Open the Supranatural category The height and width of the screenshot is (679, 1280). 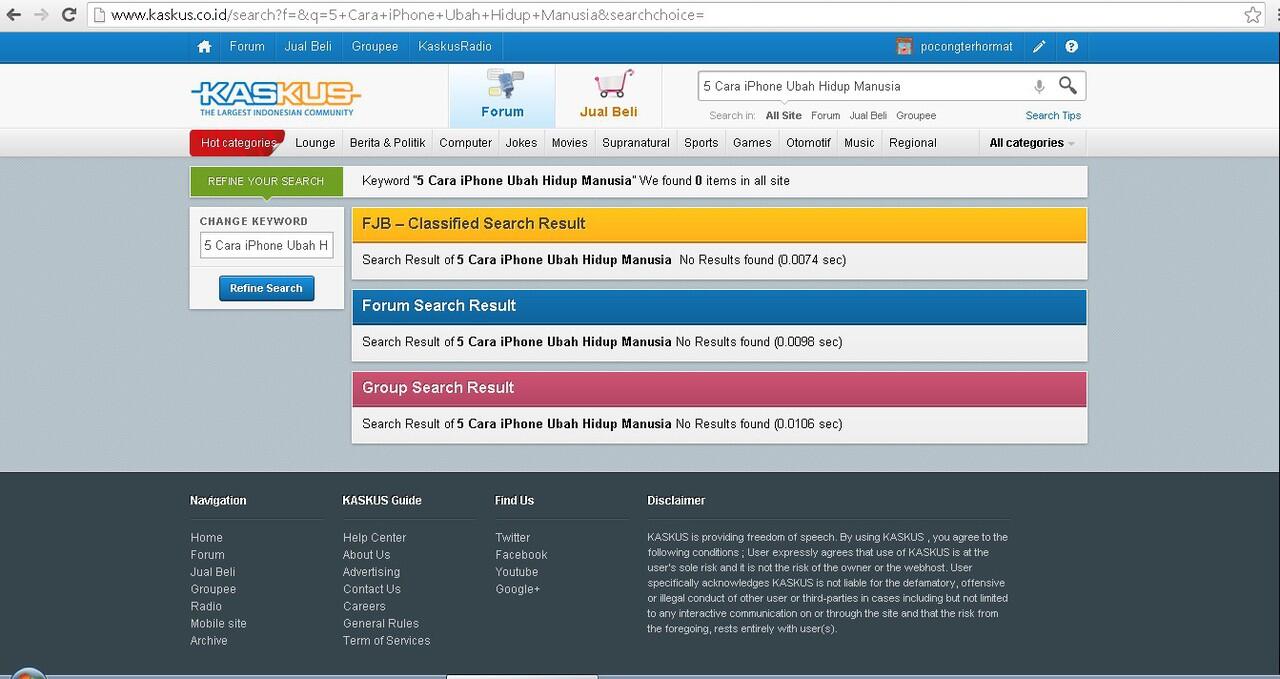pos(636,143)
